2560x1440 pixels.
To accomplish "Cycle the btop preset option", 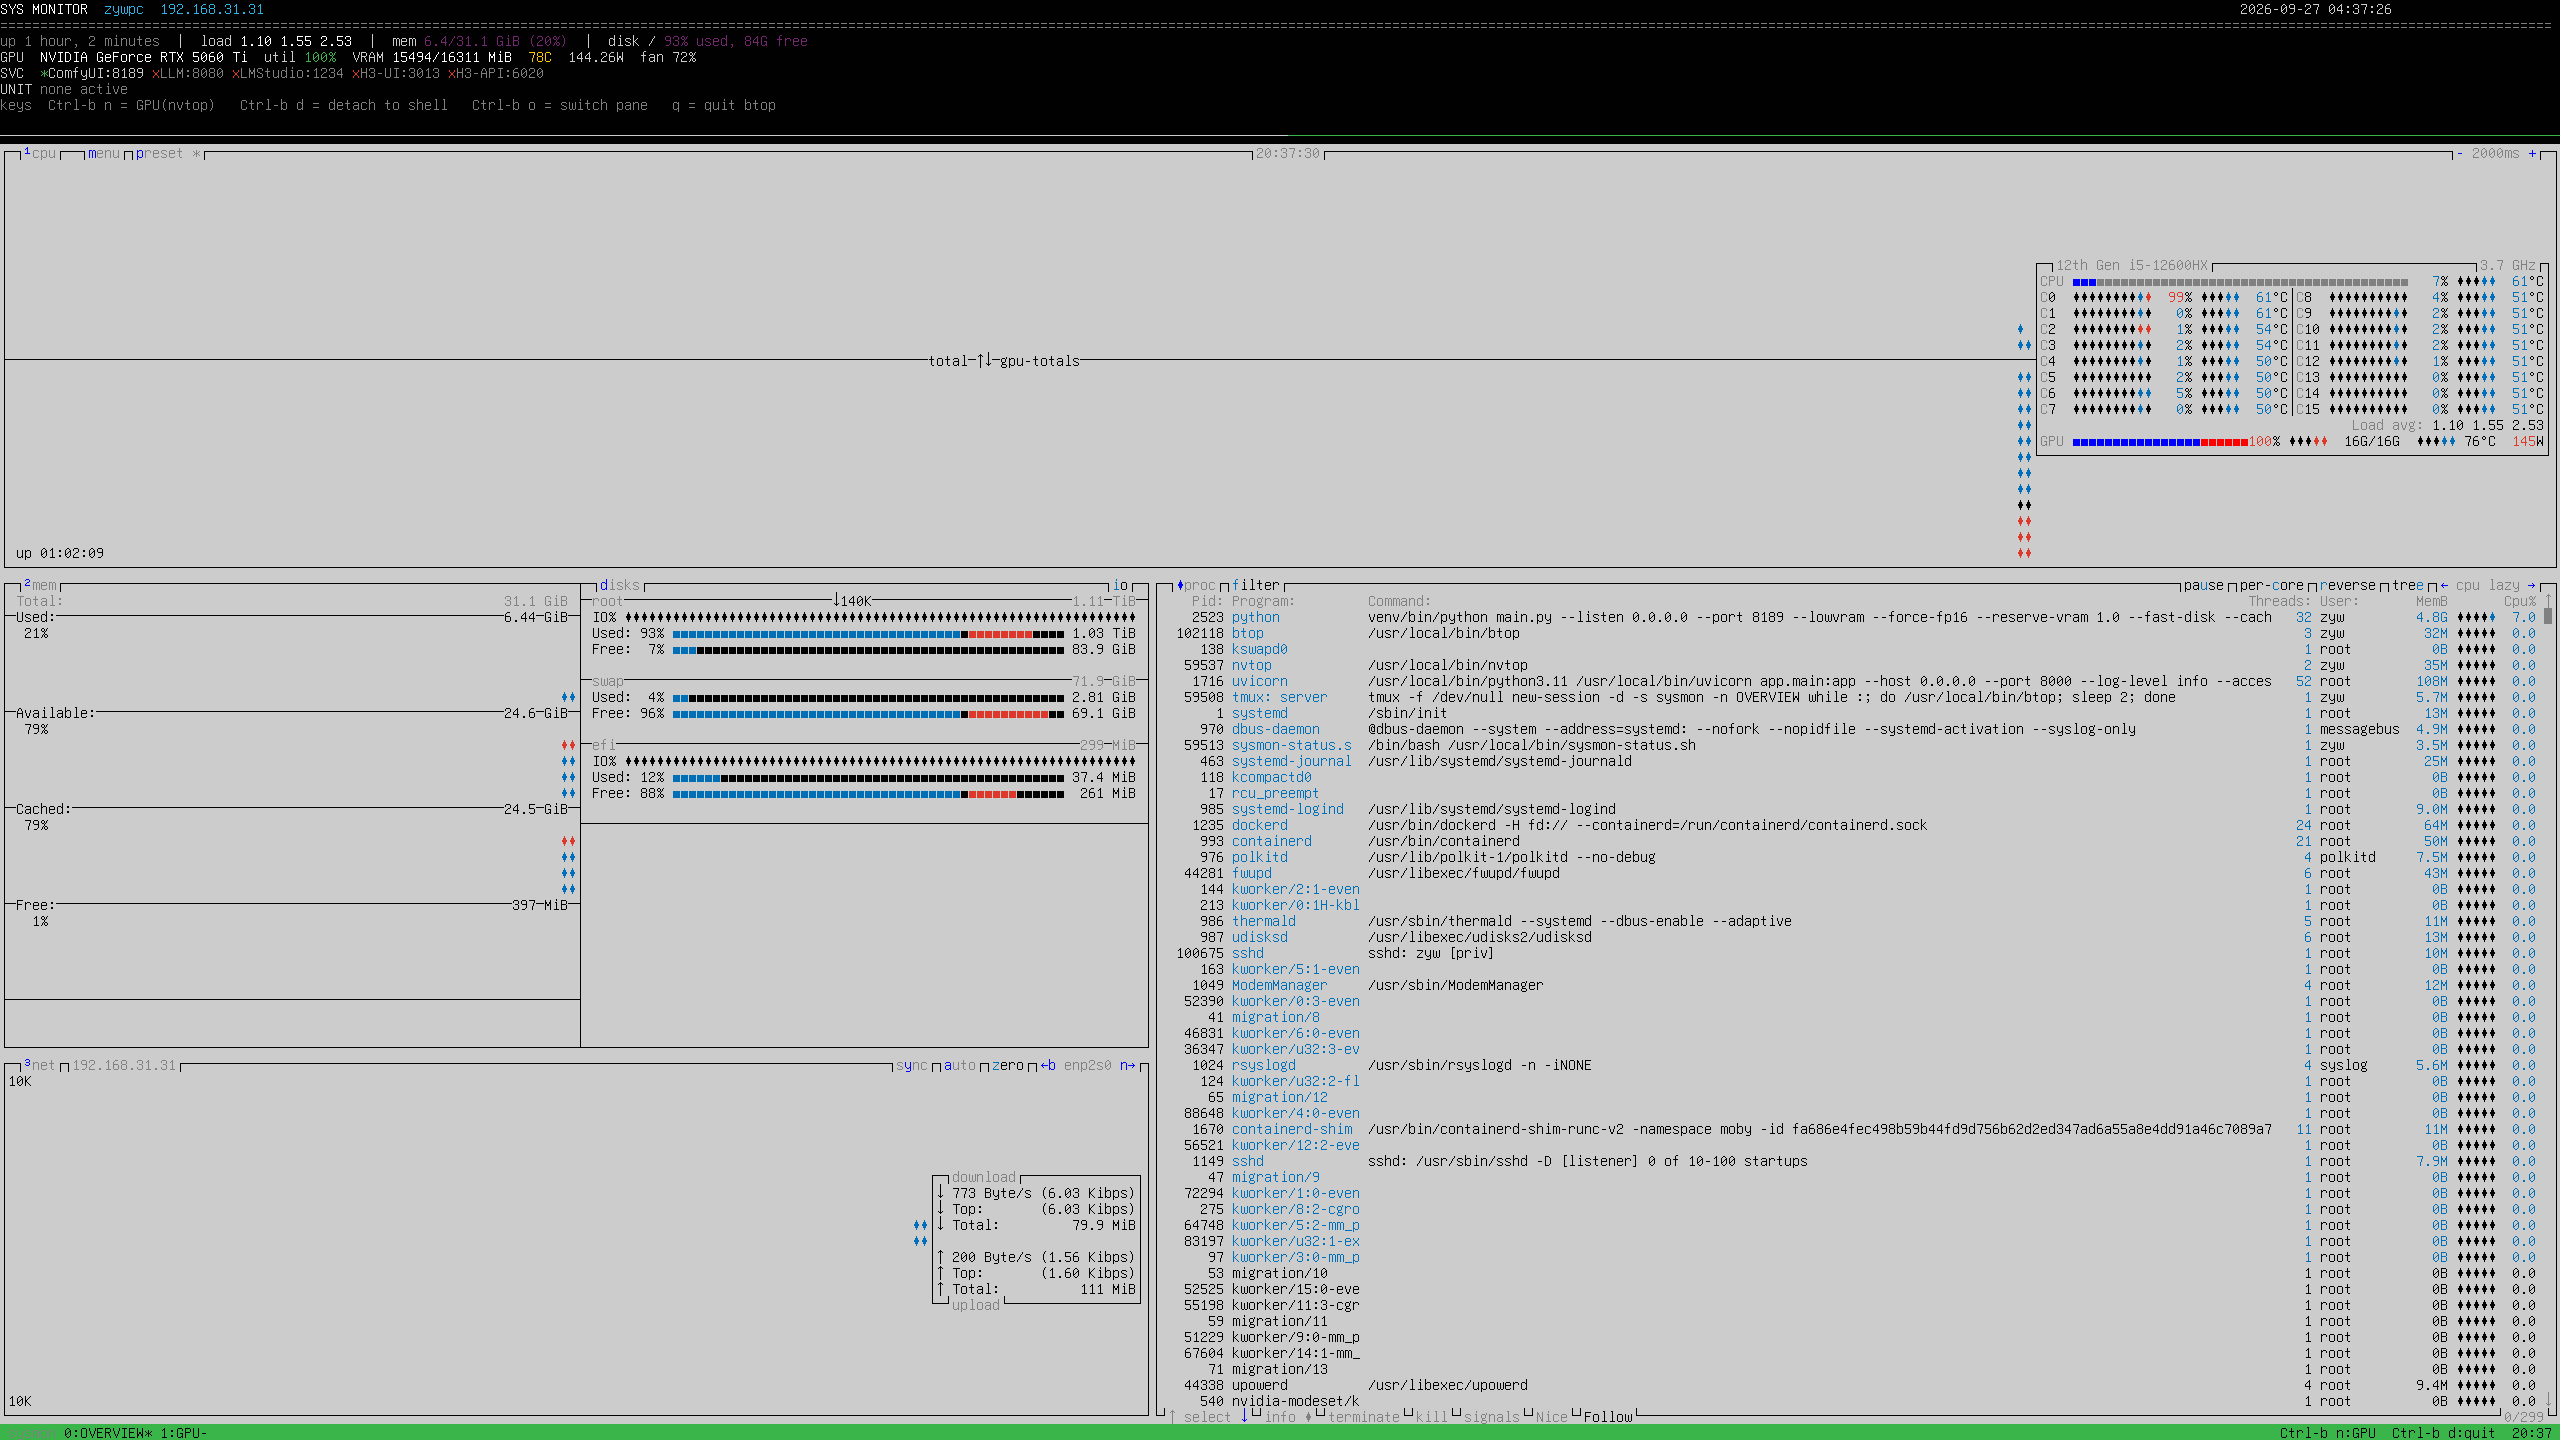I will point(168,153).
